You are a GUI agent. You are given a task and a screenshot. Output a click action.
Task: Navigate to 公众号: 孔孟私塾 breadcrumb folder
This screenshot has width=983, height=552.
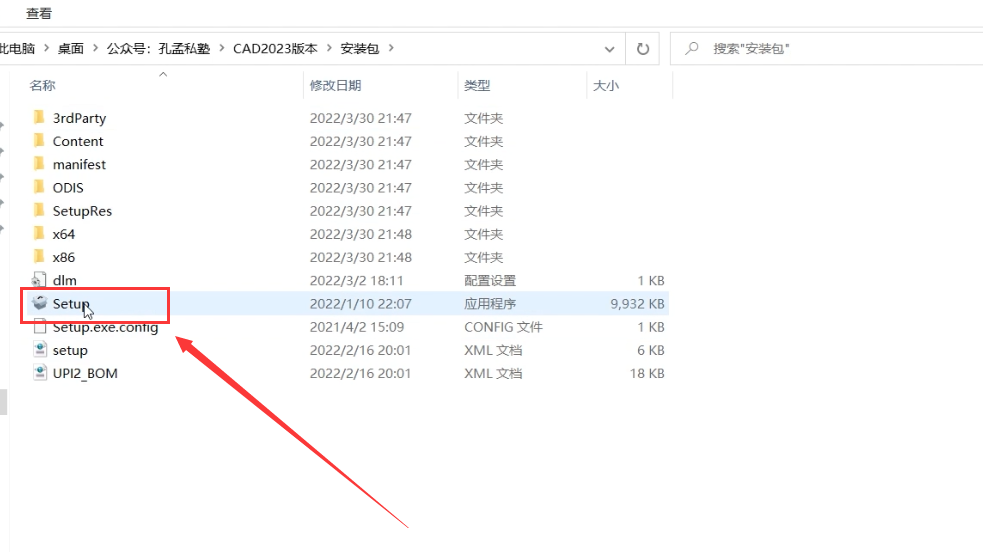pos(158,48)
